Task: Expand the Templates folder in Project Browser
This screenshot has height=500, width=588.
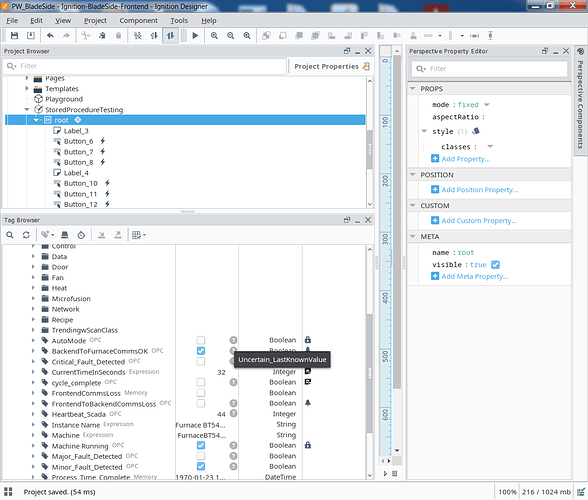Action: [27, 89]
